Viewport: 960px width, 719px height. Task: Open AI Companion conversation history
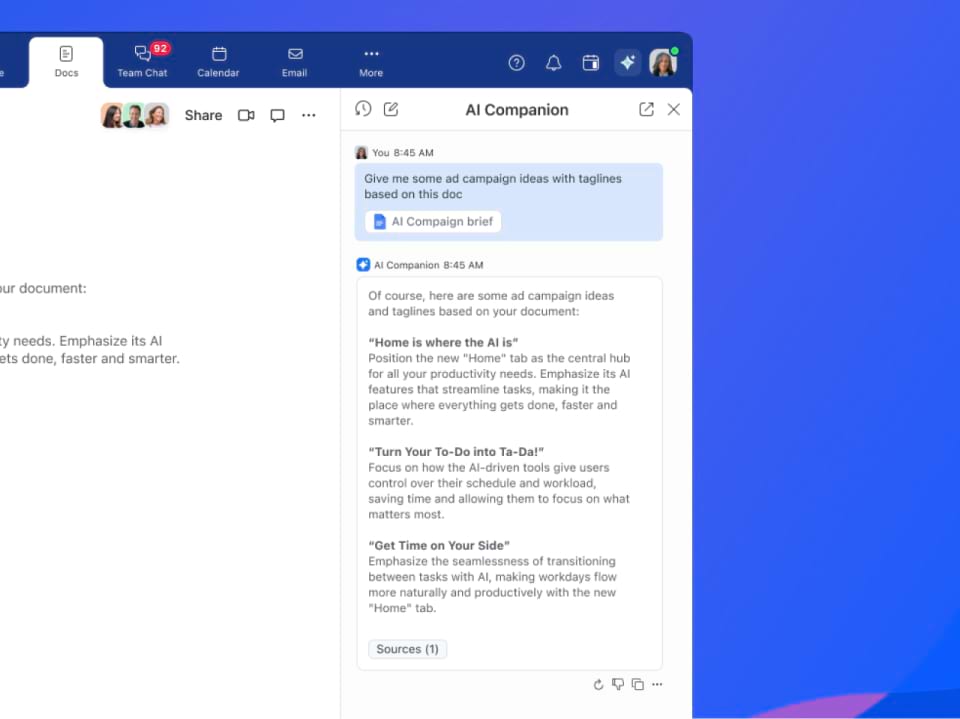click(x=363, y=109)
